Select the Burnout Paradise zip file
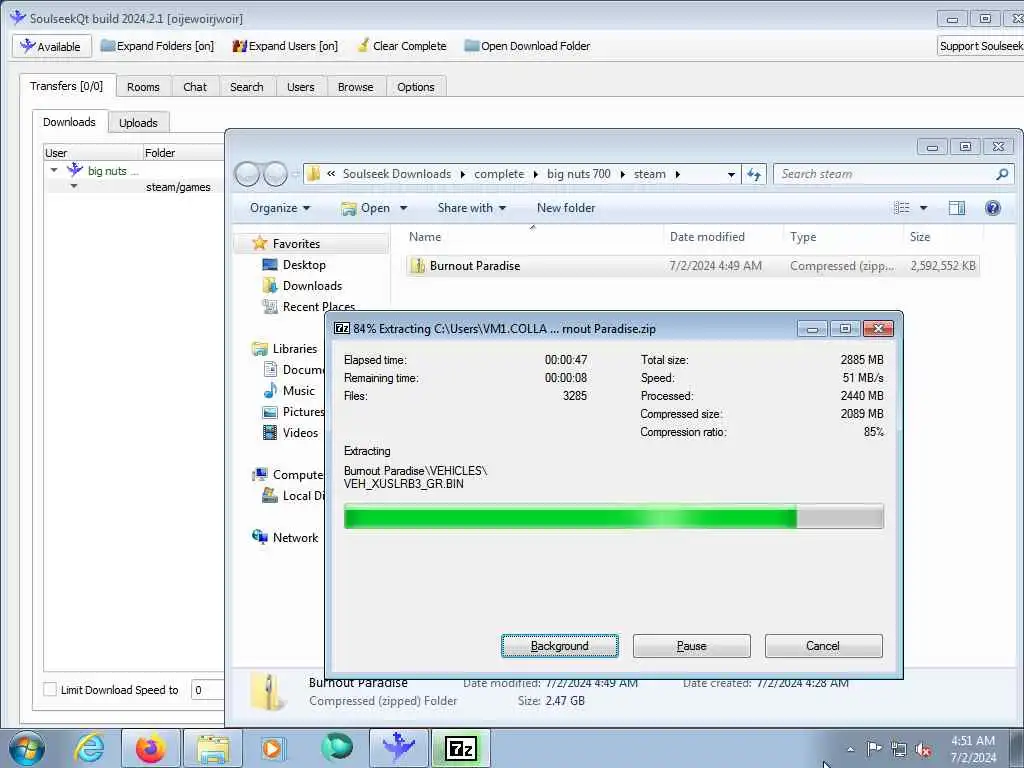This screenshot has height=768, width=1024. click(692, 266)
